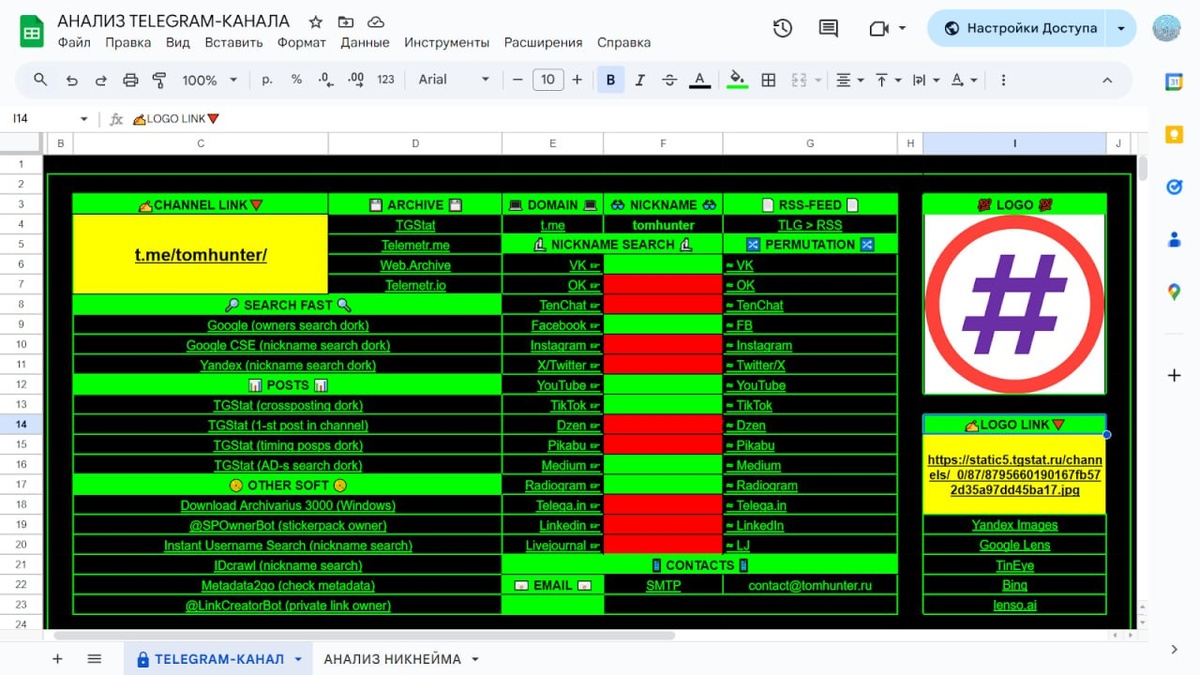
Task: Redo the last action
Action: tap(101, 80)
